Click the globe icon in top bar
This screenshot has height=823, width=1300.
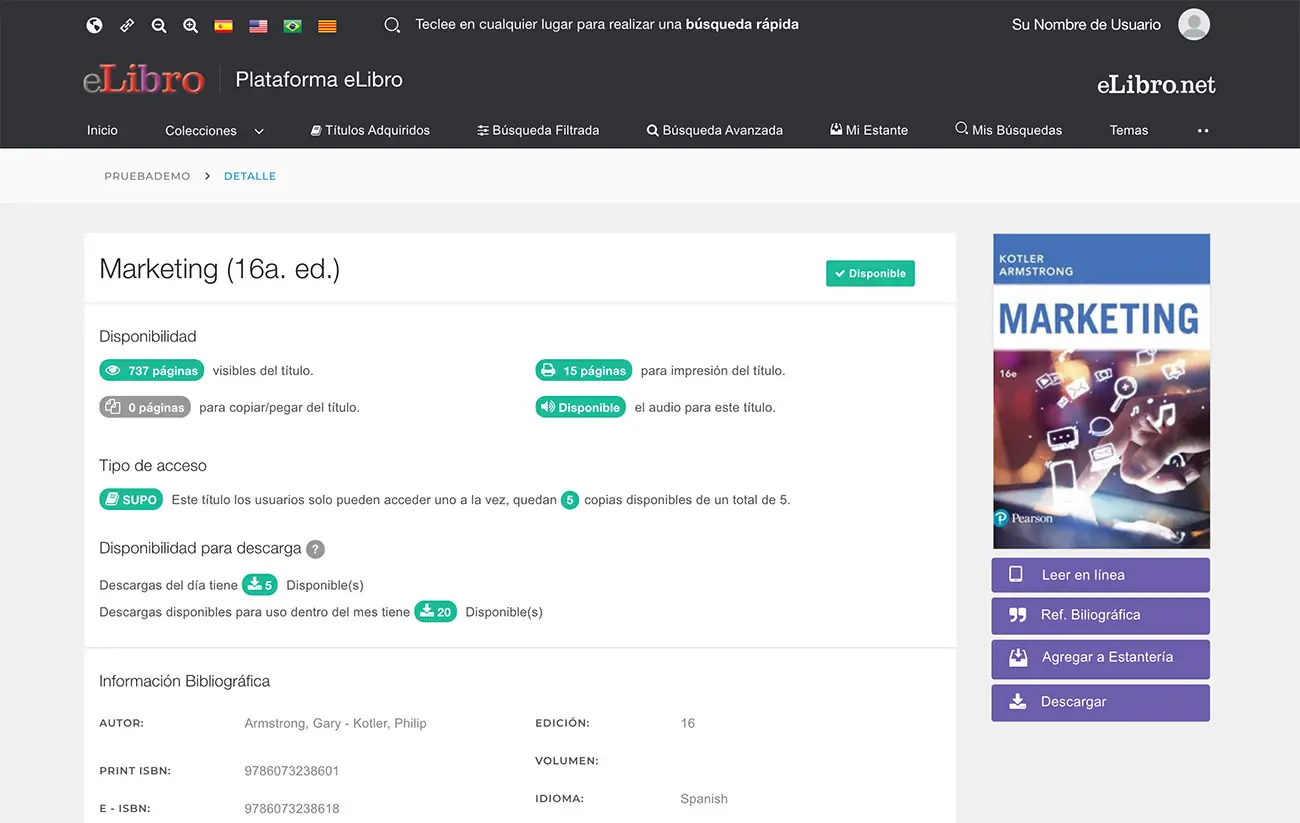pos(94,26)
